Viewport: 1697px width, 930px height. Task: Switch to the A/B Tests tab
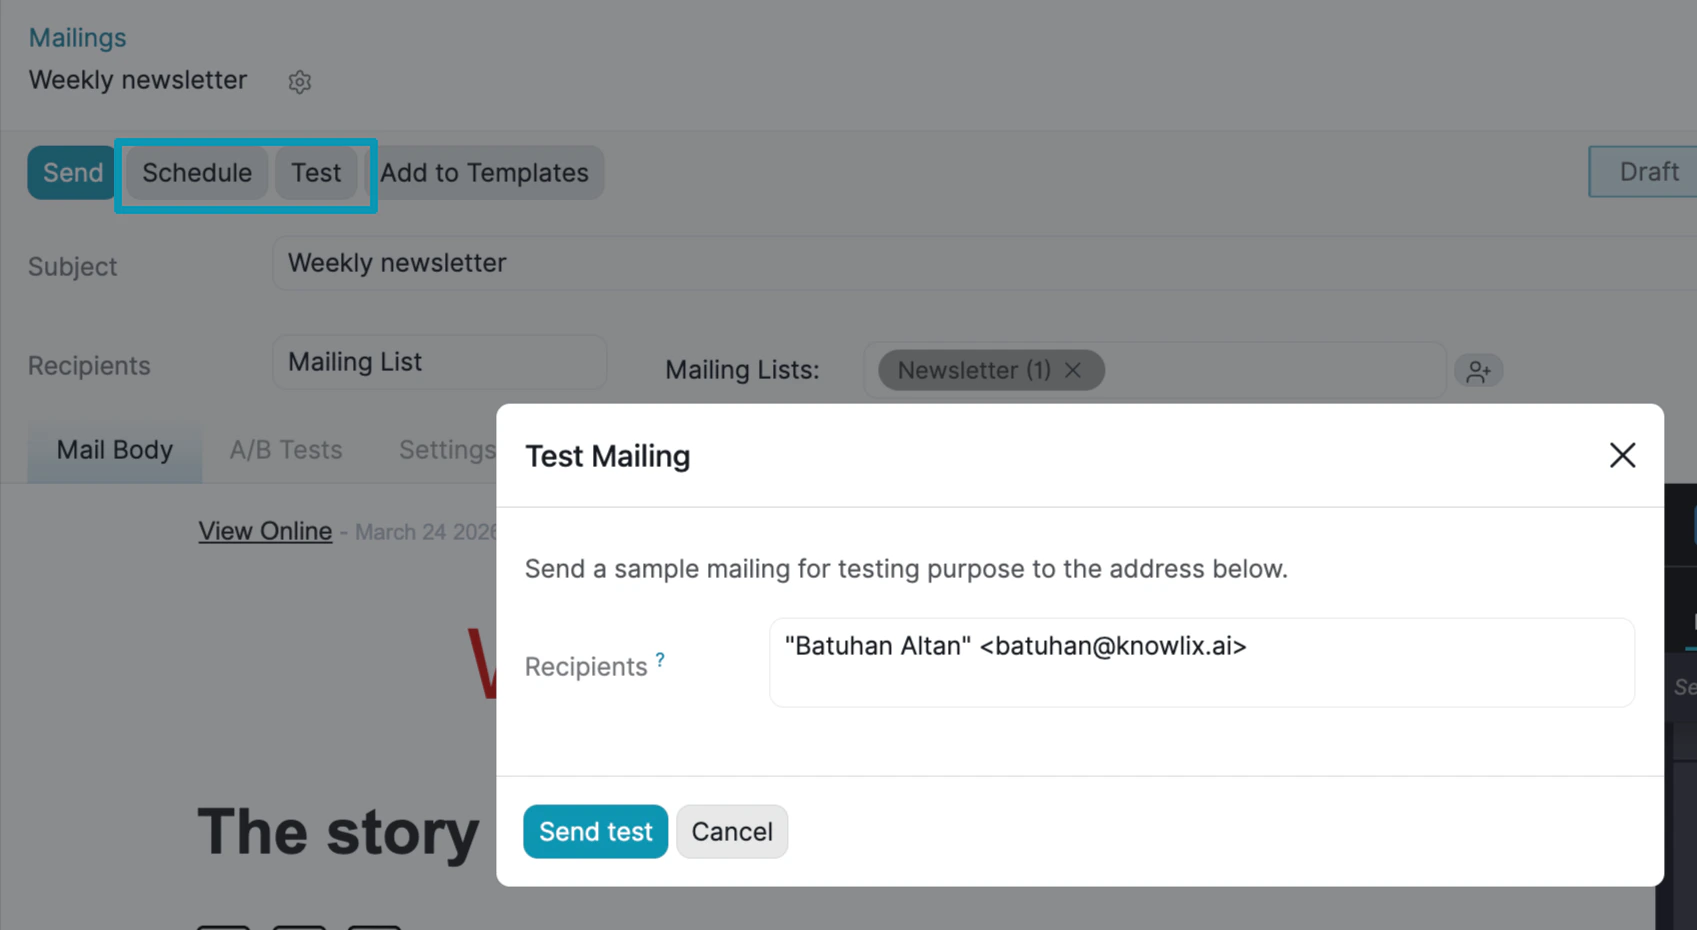tap(286, 450)
